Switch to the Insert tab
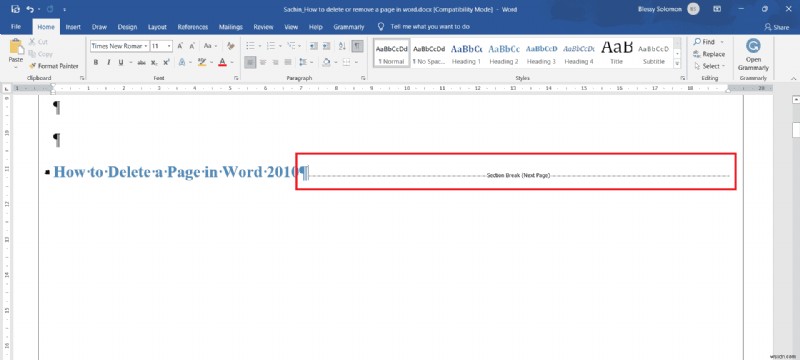This screenshot has width=800, height=360. coord(73,27)
